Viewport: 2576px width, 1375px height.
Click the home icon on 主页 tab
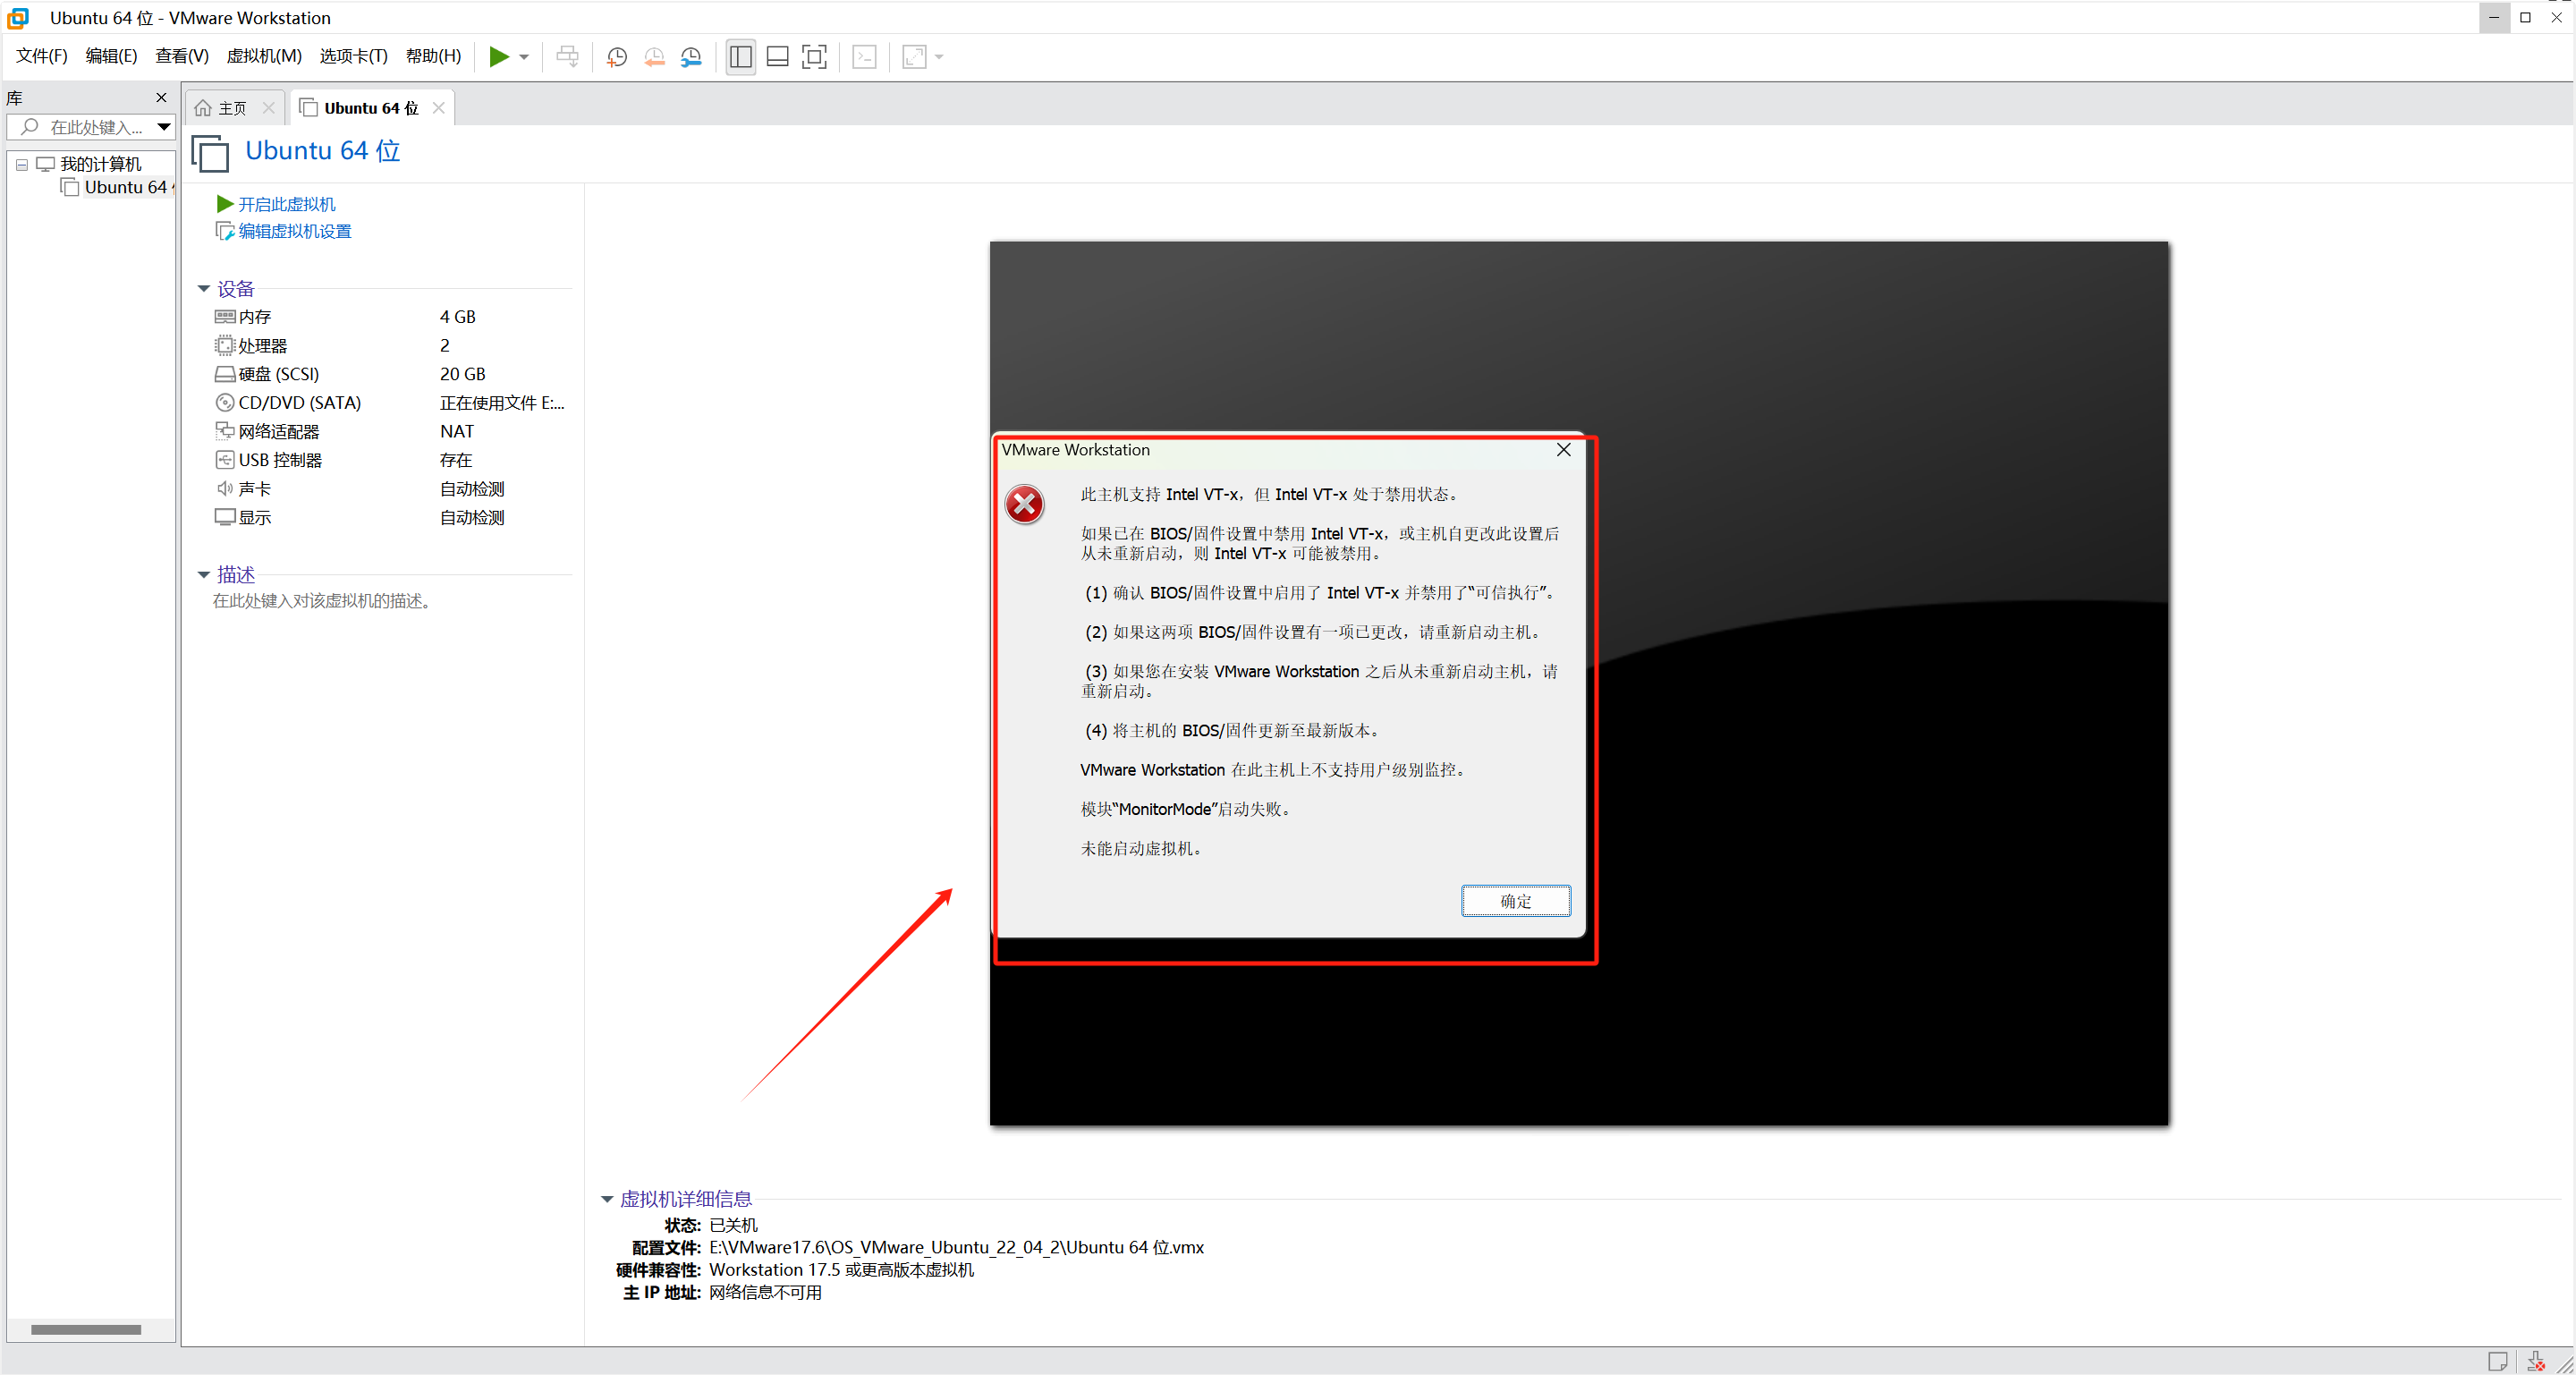coord(203,108)
